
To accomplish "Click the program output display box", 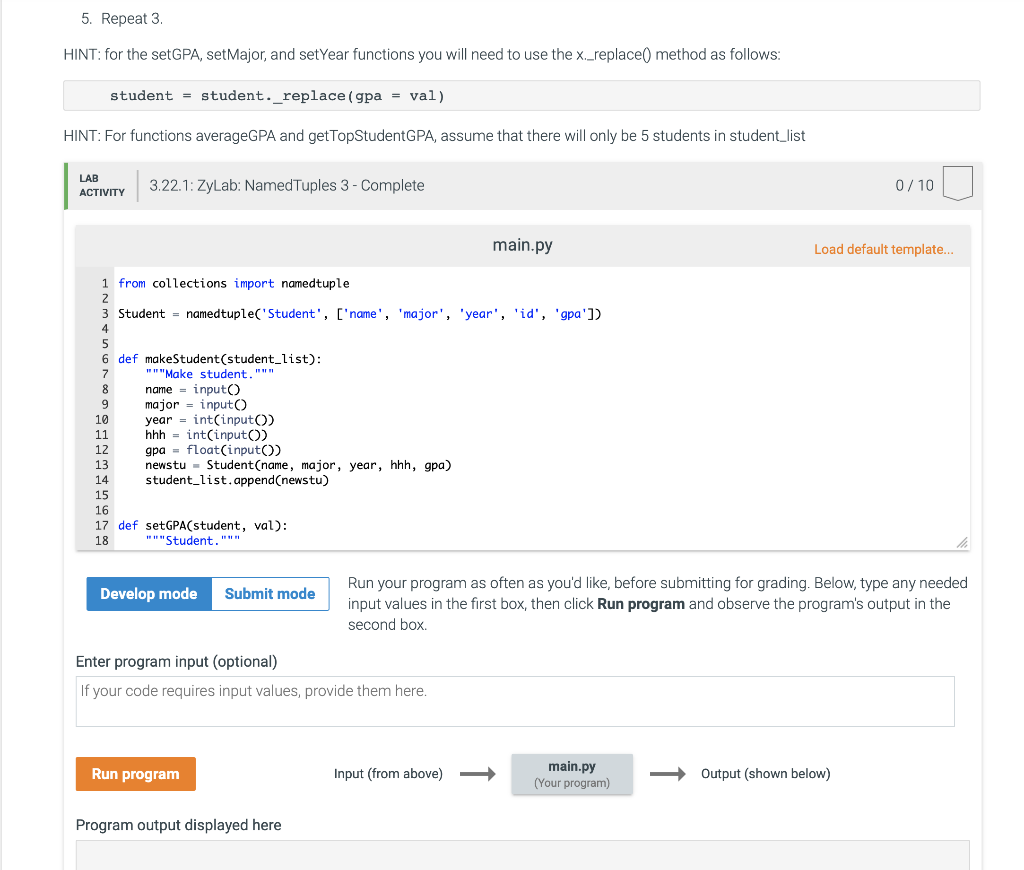I will 522,858.
